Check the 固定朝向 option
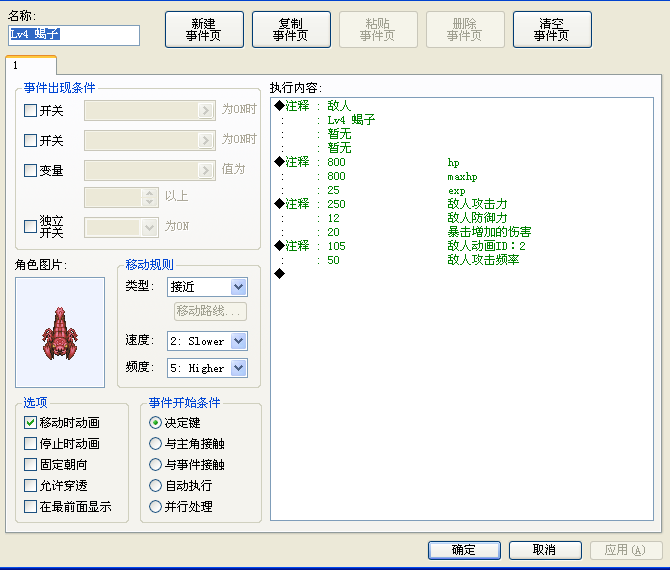Image resolution: width=670 pixels, height=570 pixels. (x=30, y=464)
